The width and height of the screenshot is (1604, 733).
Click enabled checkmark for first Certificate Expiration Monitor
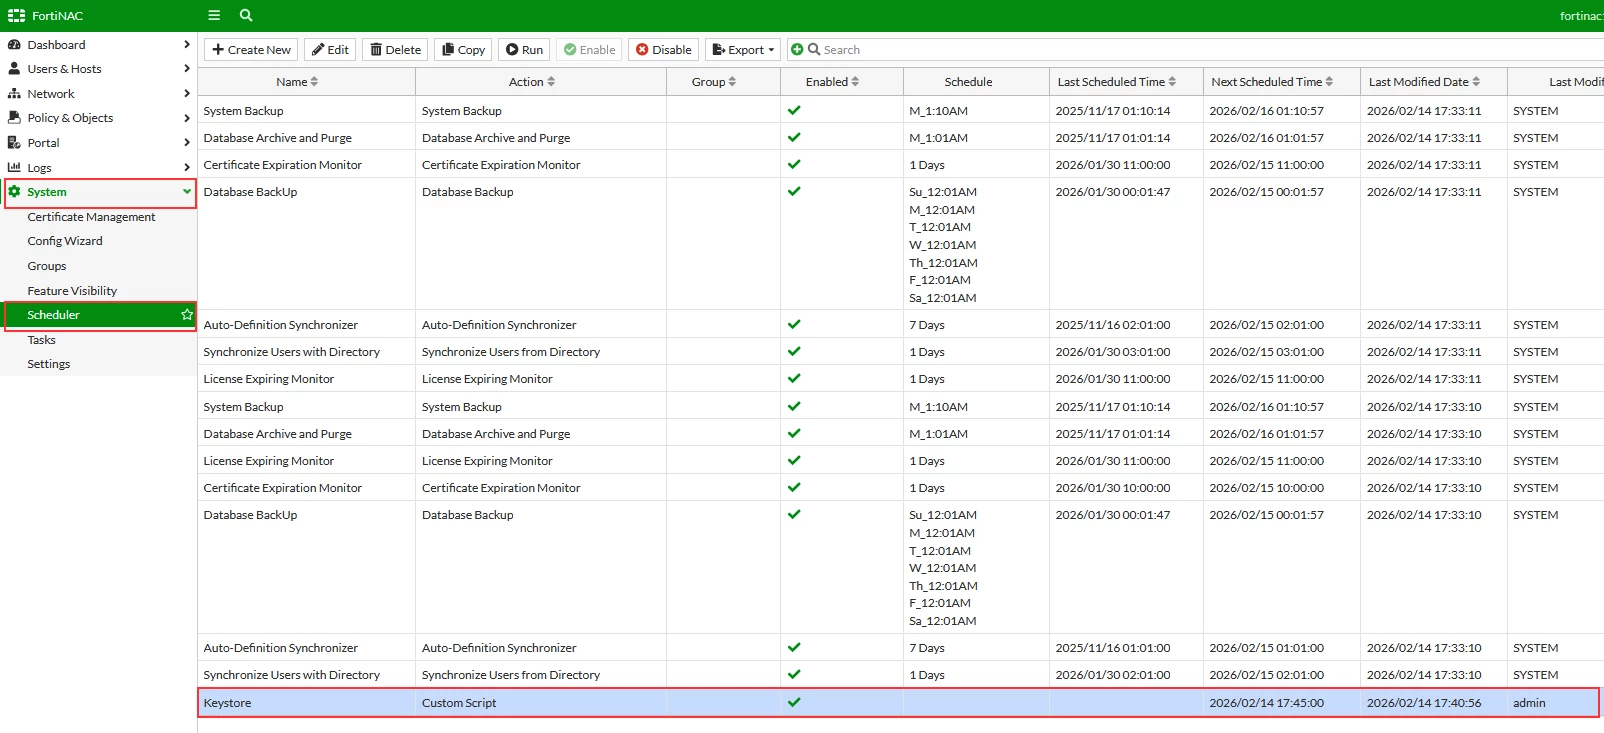(x=794, y=164)
